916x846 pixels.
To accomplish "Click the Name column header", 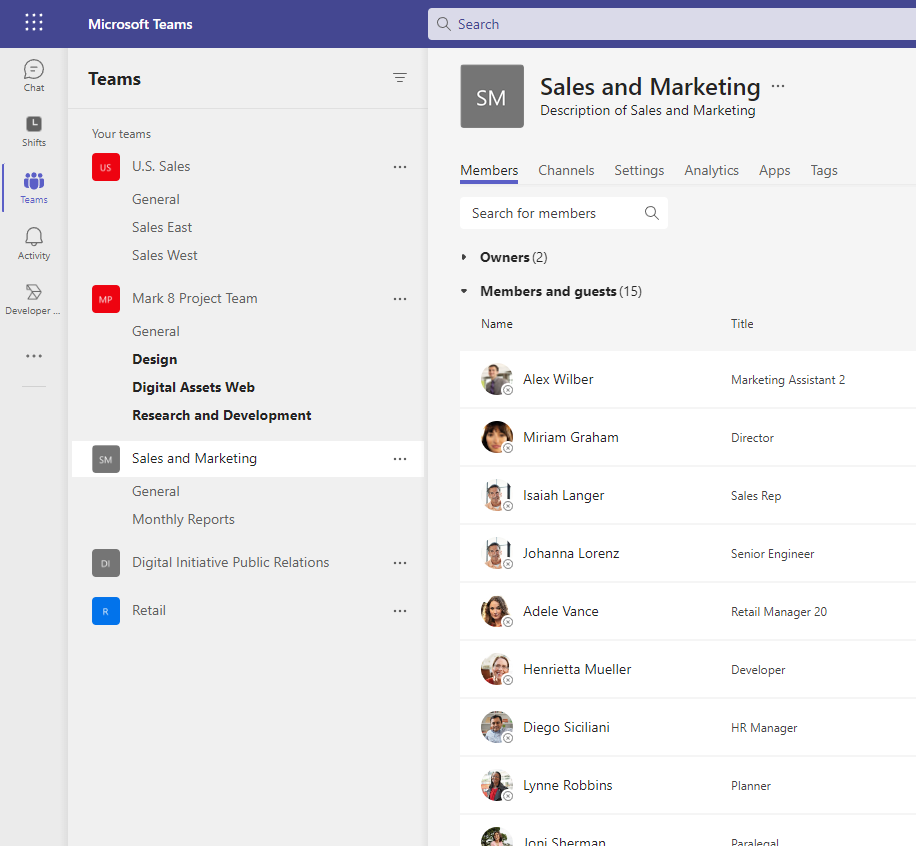I will click(497, 324).
